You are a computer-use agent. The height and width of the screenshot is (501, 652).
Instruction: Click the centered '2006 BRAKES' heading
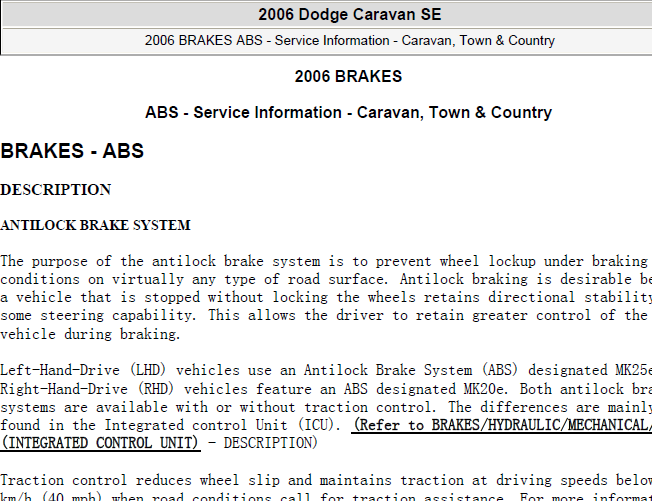(x=348, y=77)
